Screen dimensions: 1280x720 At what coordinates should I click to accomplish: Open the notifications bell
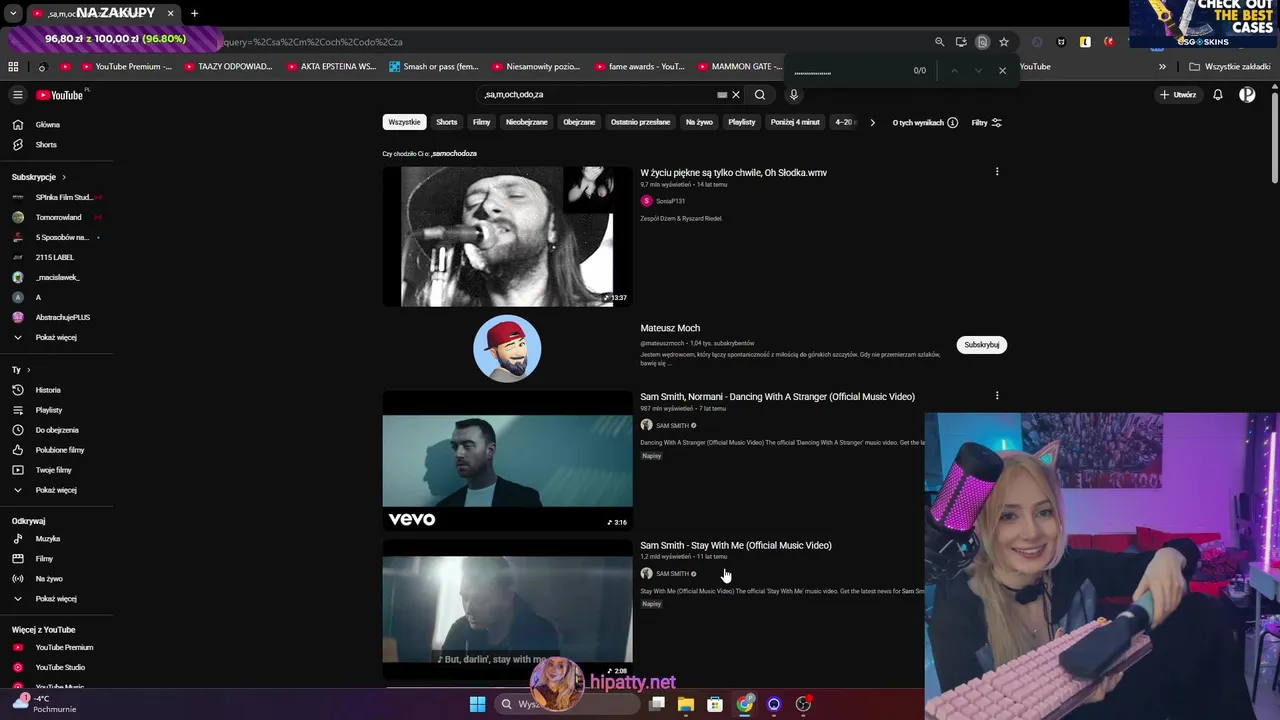tap(1218, 95)
